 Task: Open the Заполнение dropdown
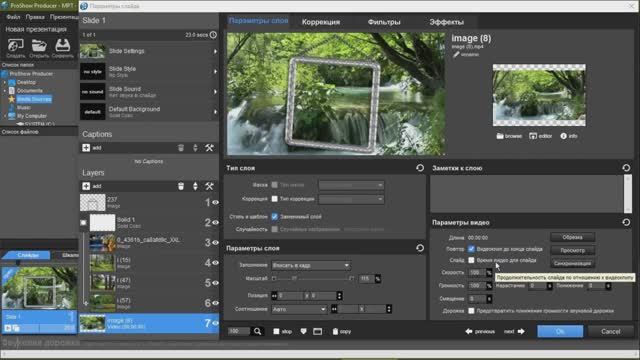point(311,265)
